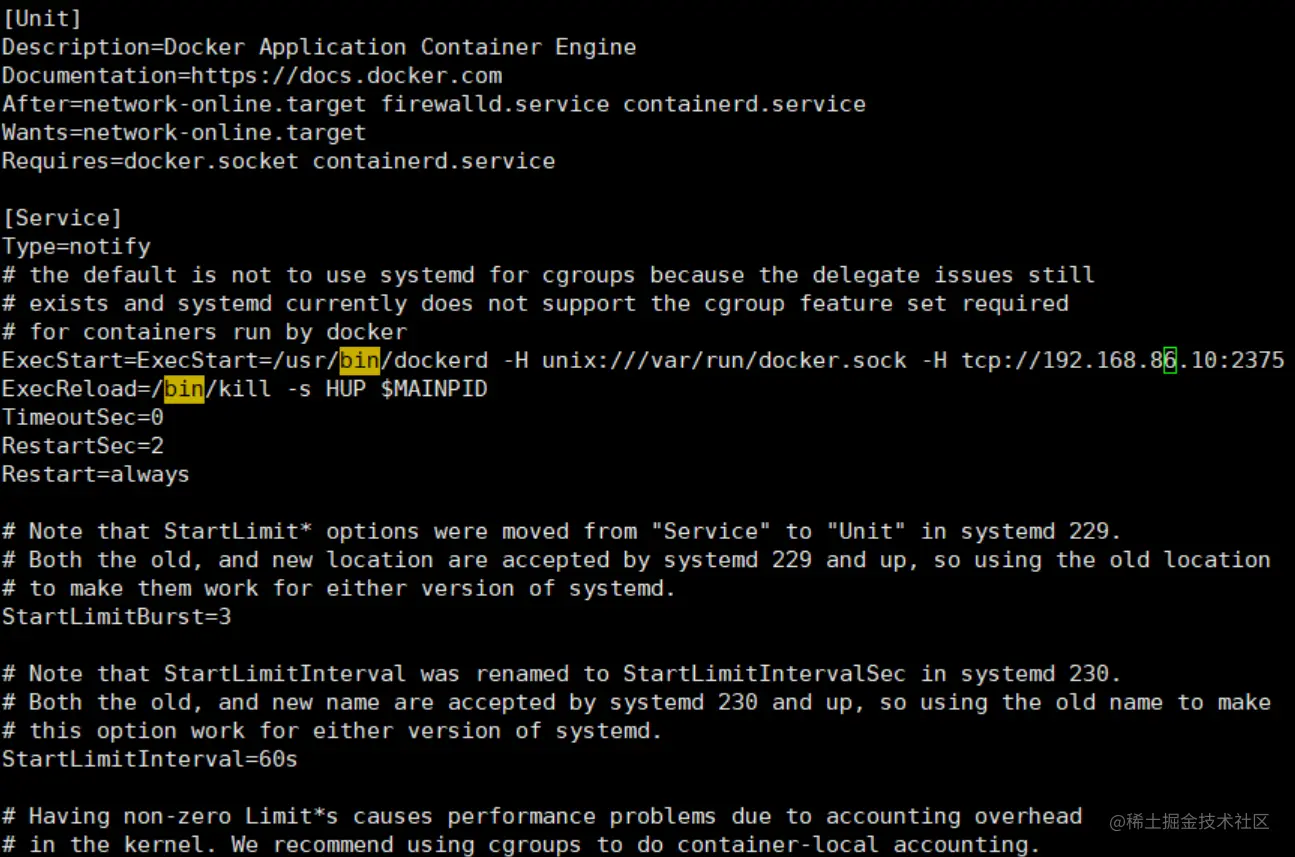Viewport: 1295px width, 857px height.
Task: Click comment '# this option work for either'
Action: click(332, 730)
